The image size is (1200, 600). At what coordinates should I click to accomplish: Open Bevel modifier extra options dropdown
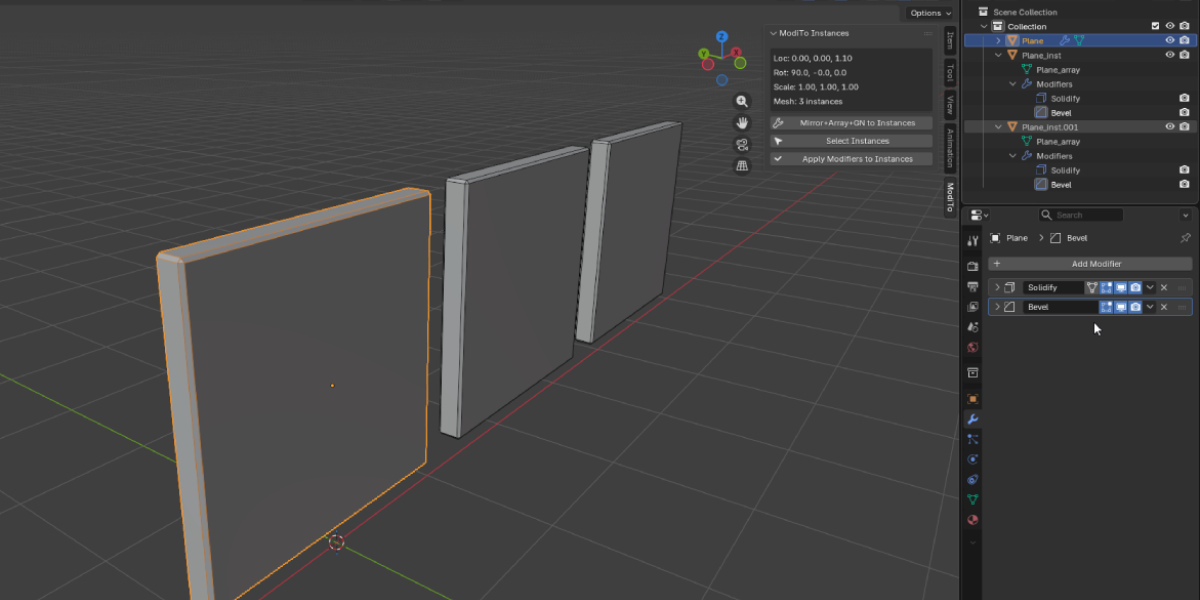click(x=1150, y=307)
